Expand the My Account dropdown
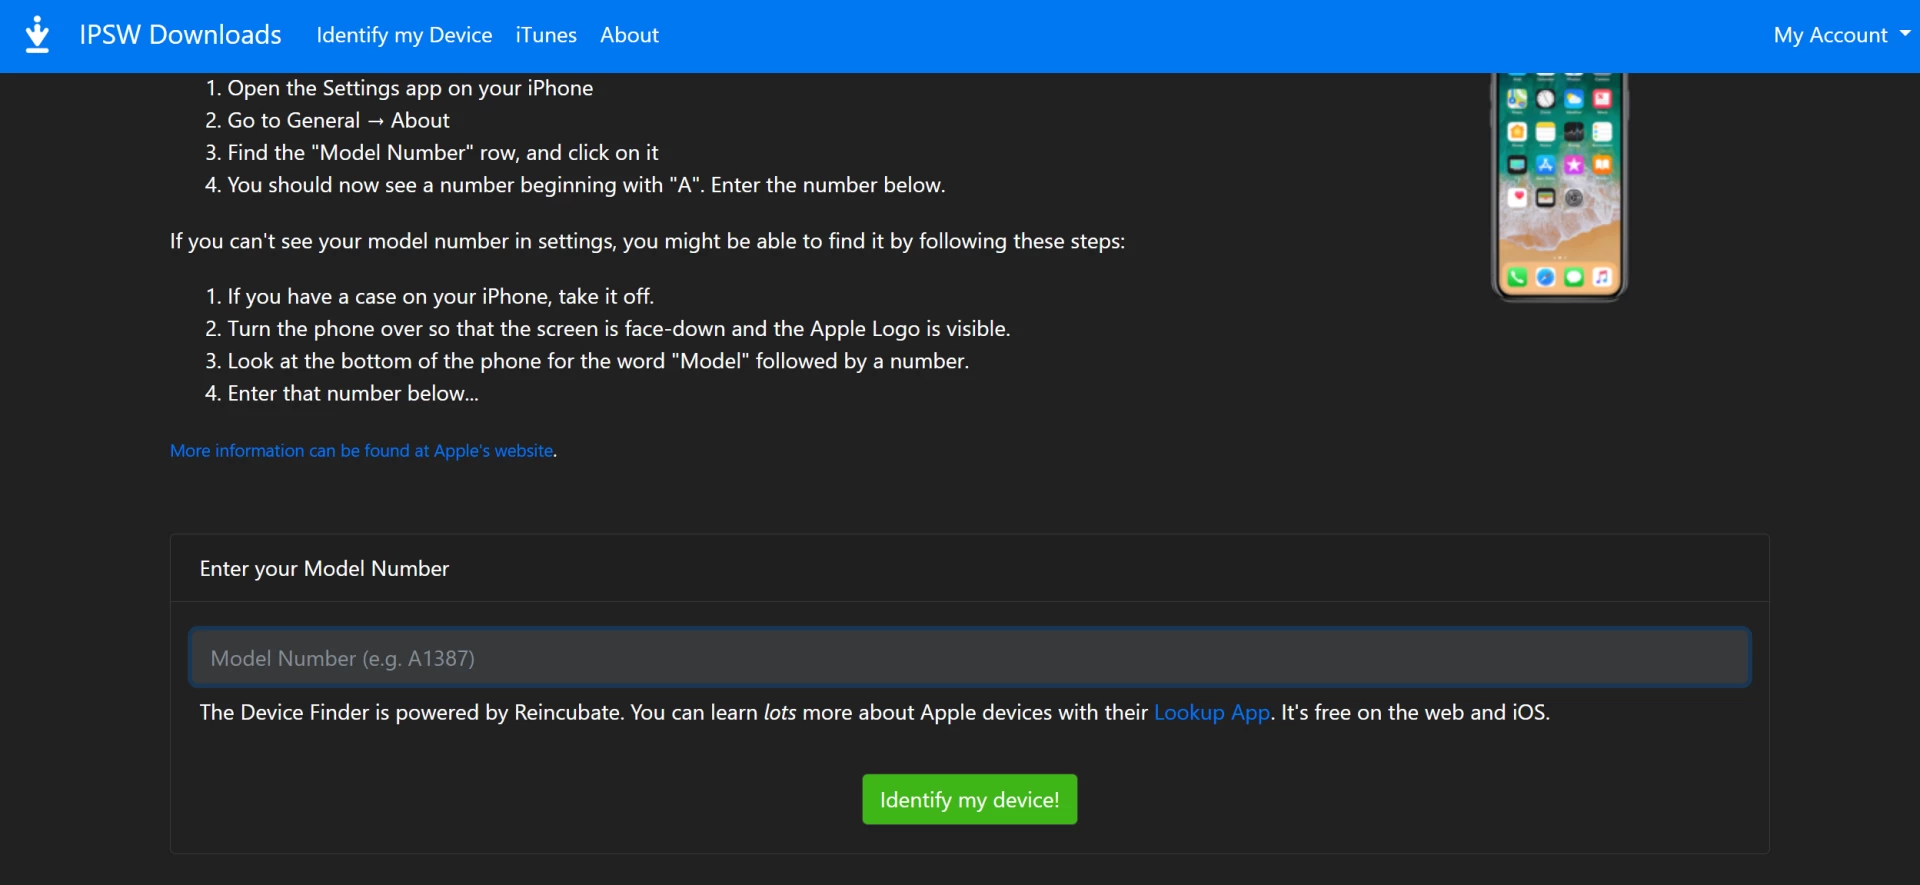1920x885 pixels. (1830, 35)
